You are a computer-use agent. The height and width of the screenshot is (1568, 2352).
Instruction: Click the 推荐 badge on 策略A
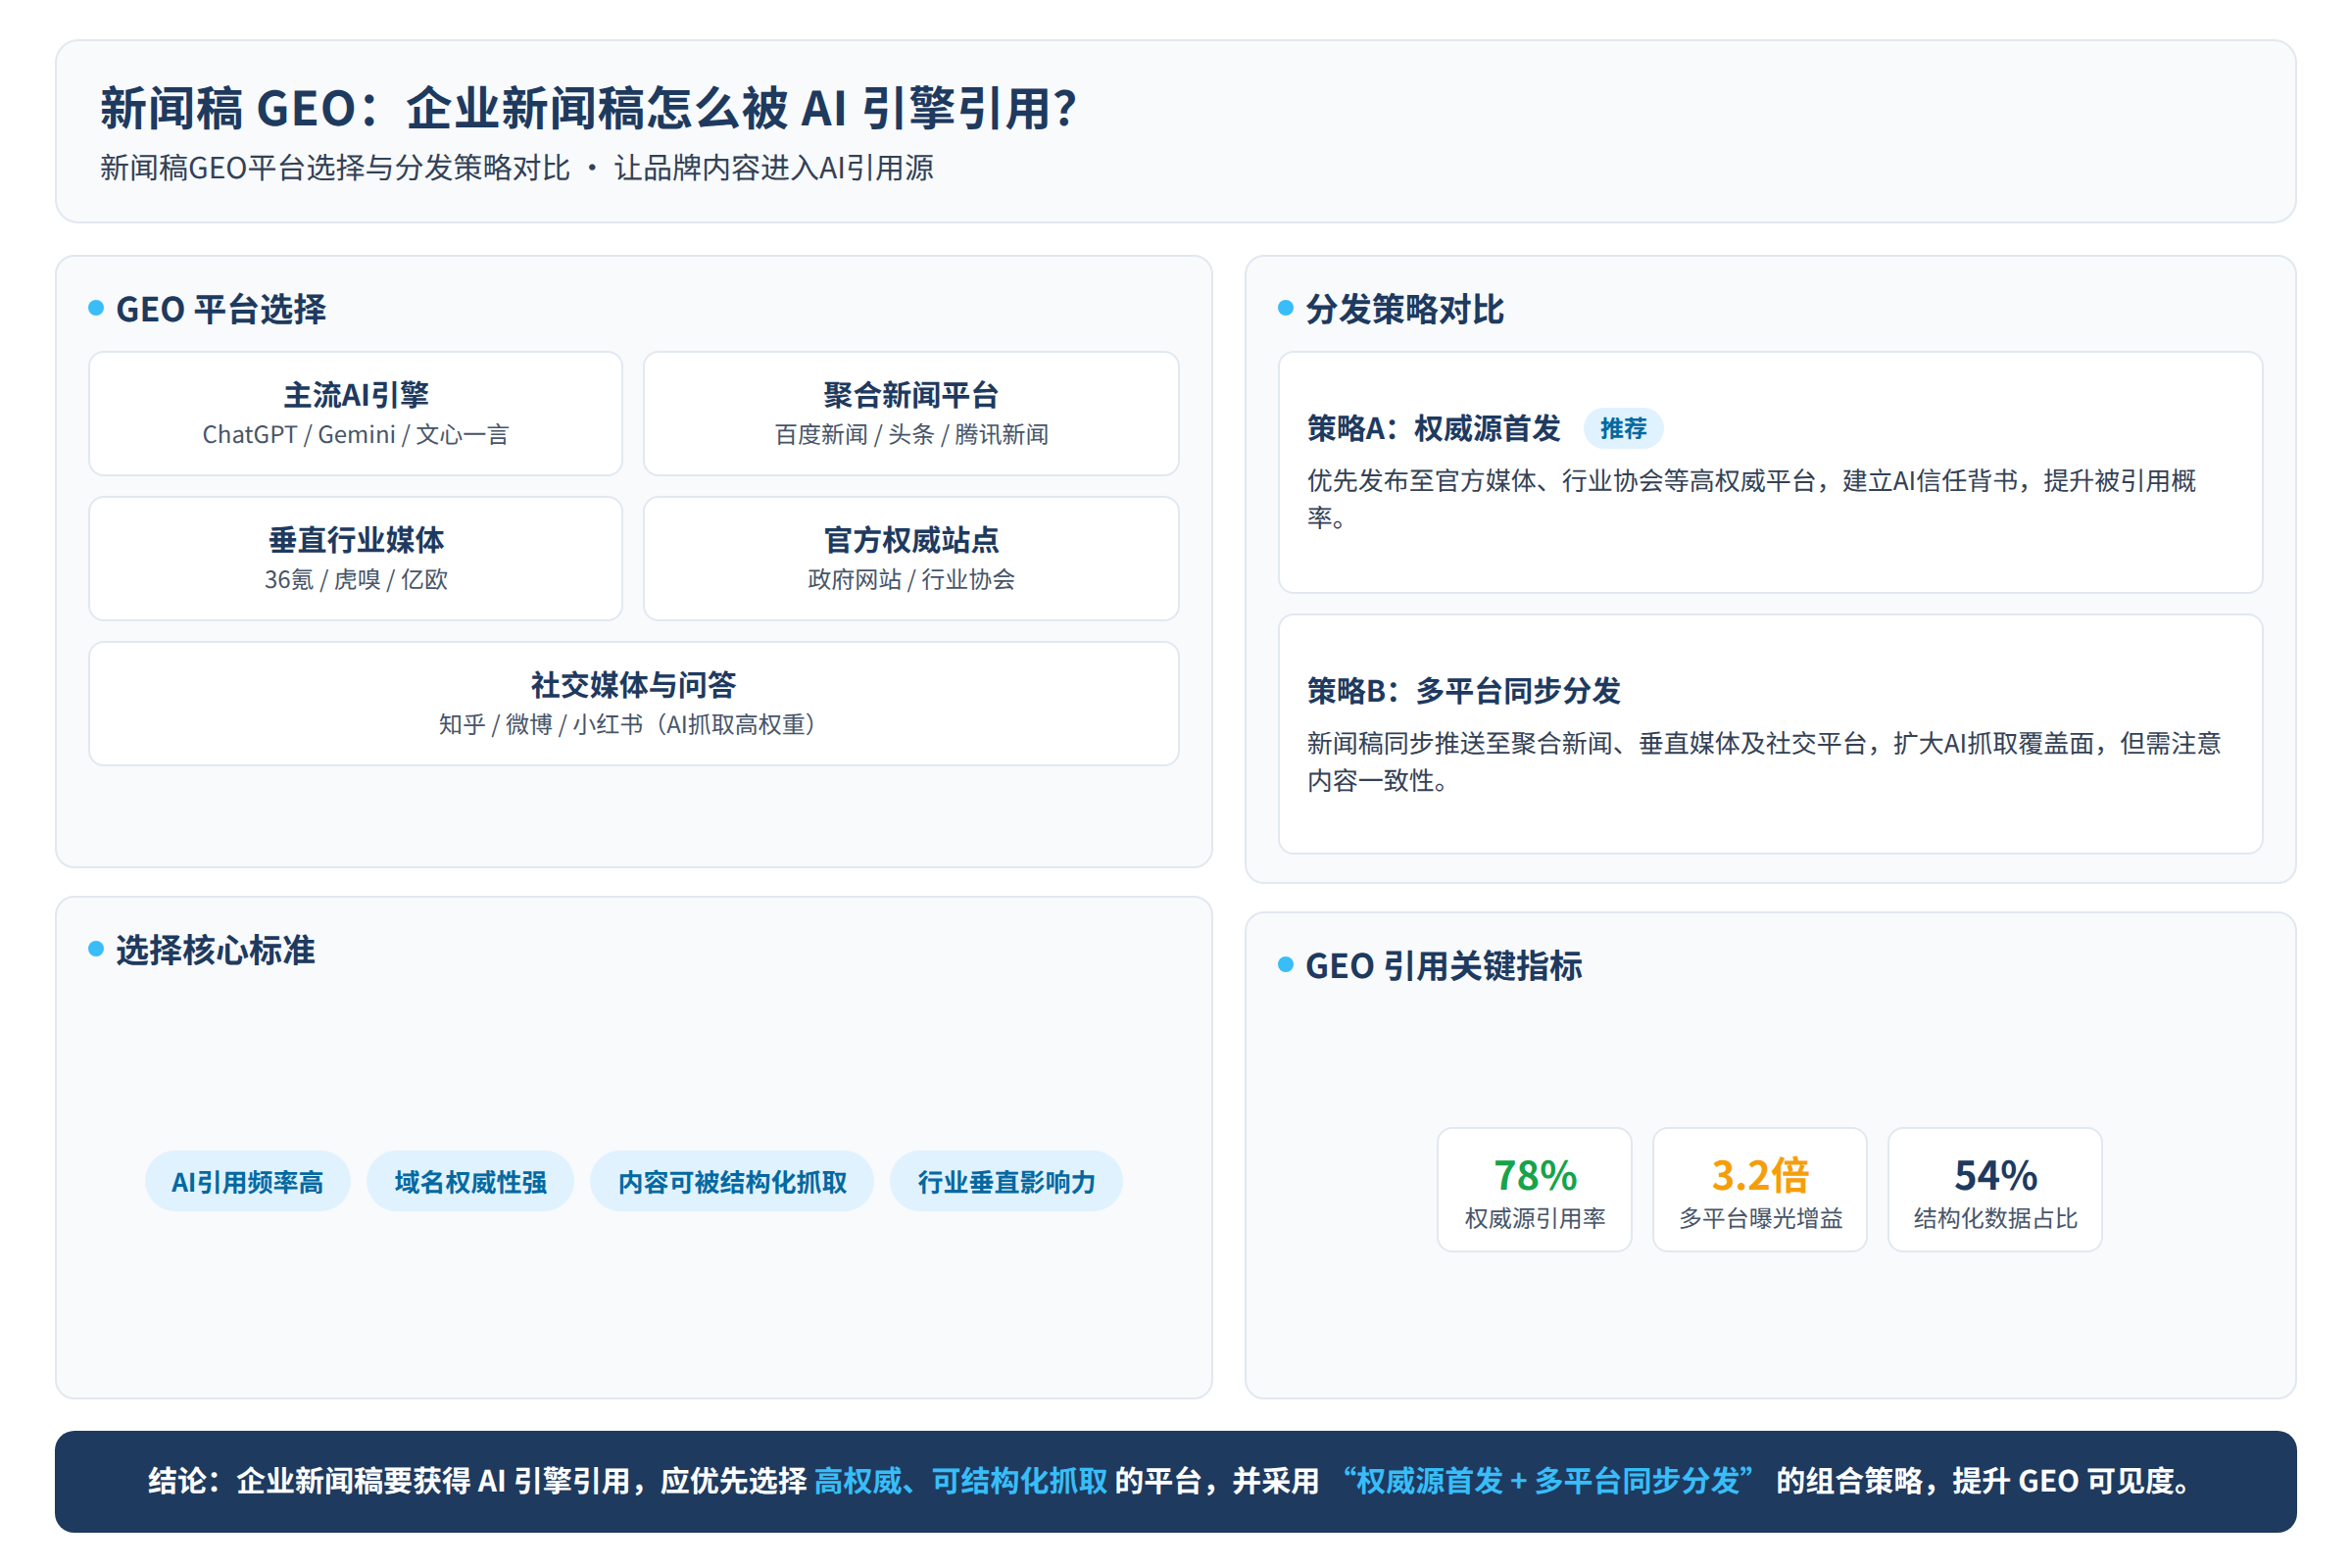click(1622, 428)
